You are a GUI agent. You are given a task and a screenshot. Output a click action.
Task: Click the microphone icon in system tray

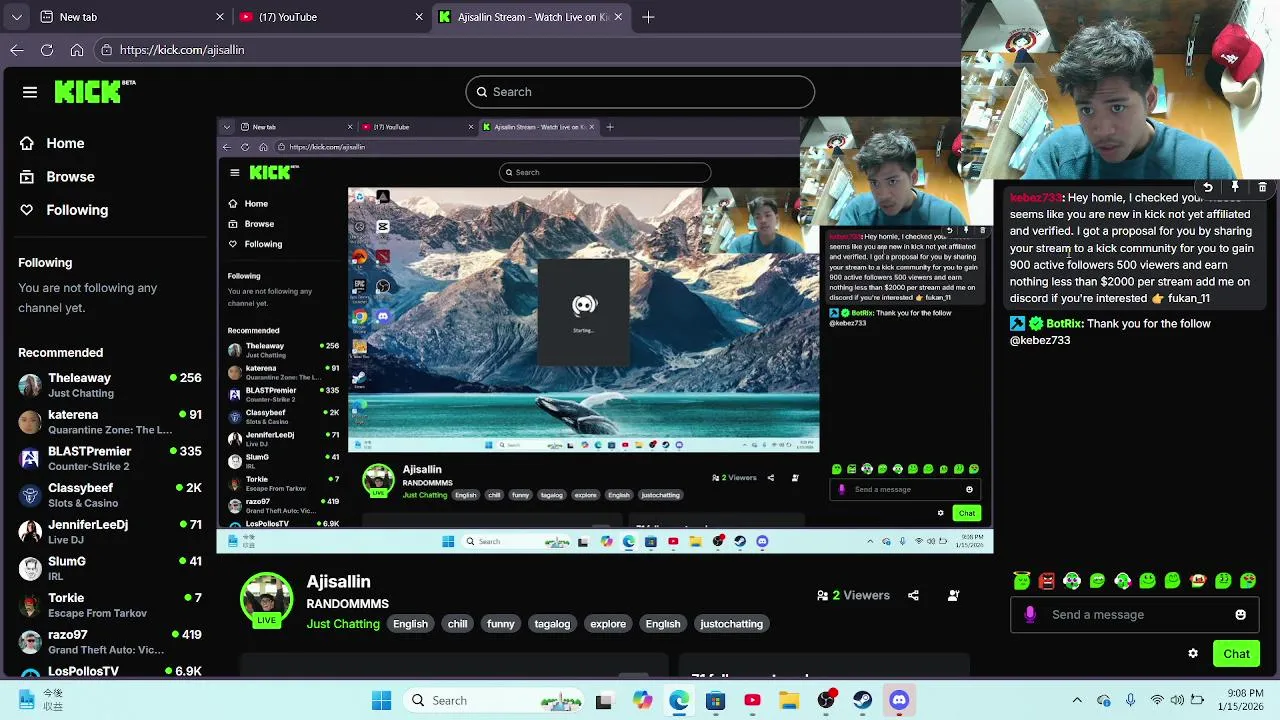click(x=1130, y=701)
